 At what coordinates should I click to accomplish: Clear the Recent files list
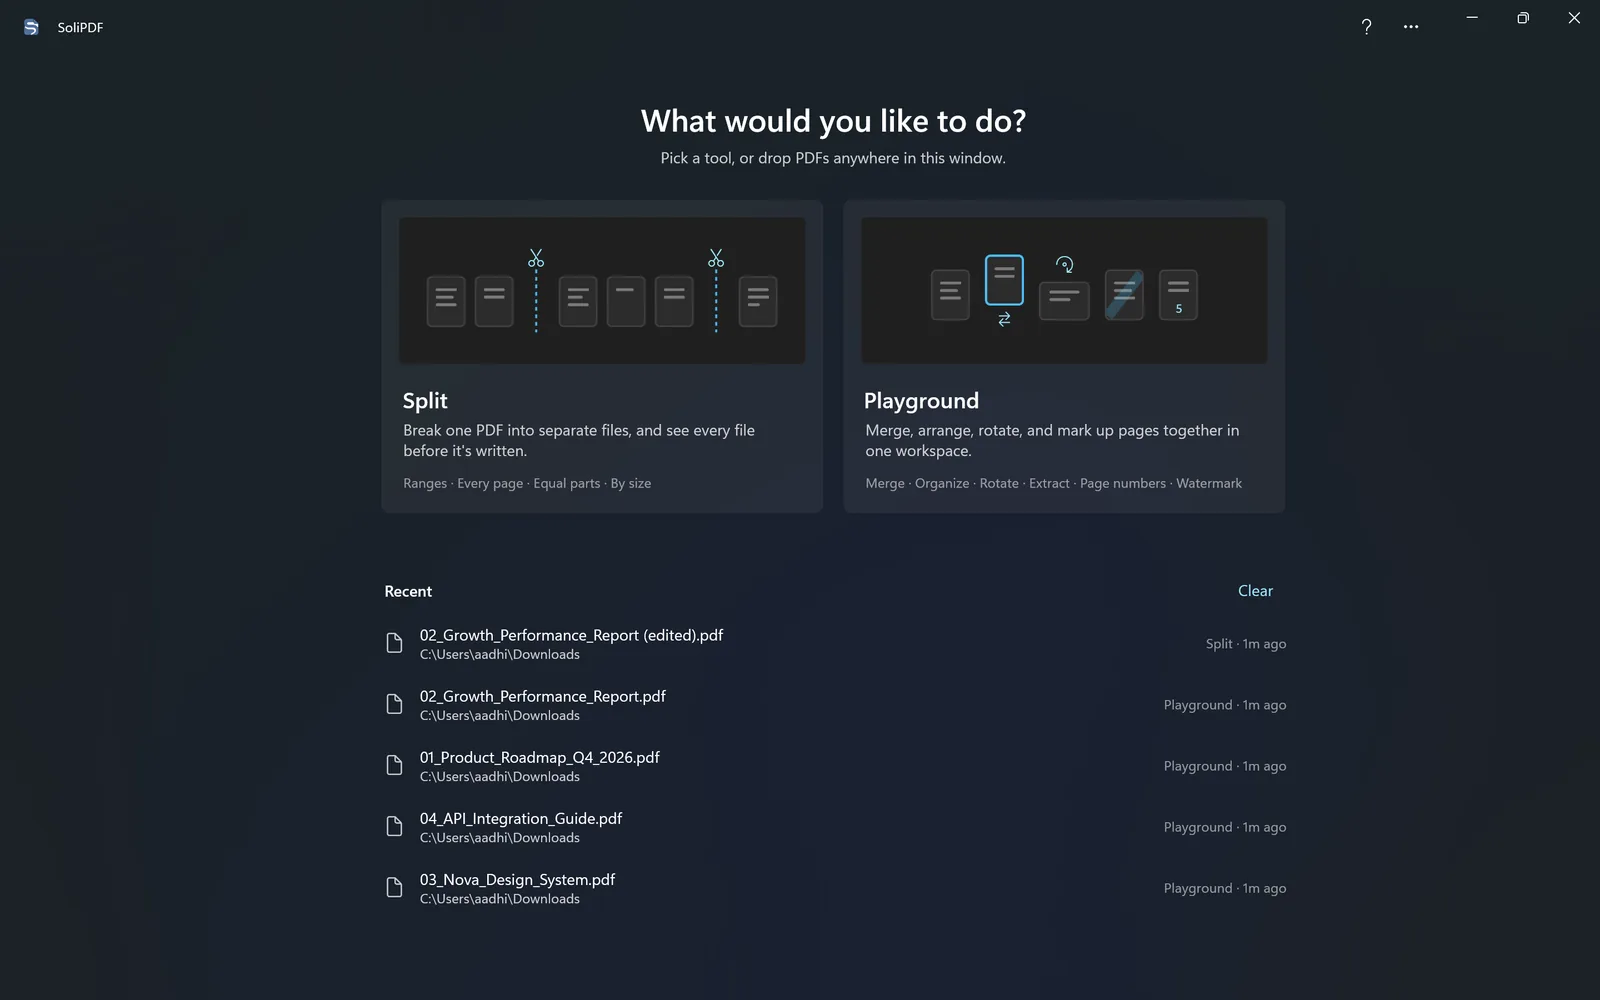(x=1255, y=591)
